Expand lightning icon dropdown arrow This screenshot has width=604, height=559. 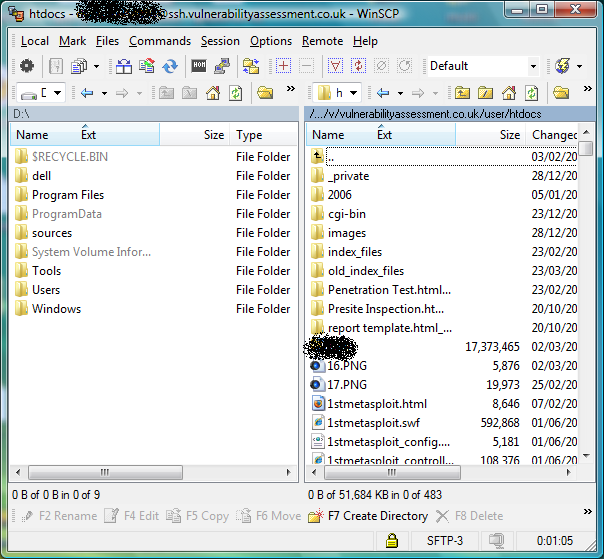pos(579,66)
